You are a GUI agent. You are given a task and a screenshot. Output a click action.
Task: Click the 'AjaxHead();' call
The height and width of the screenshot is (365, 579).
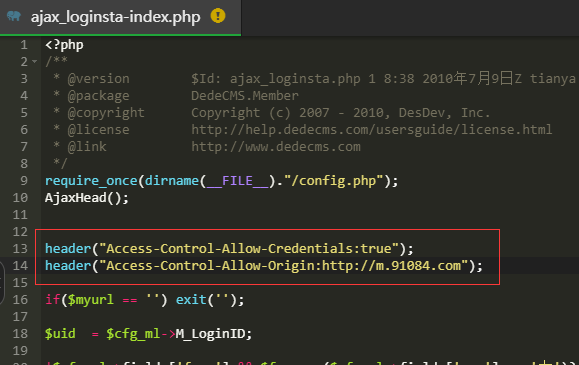click(87, 198)
